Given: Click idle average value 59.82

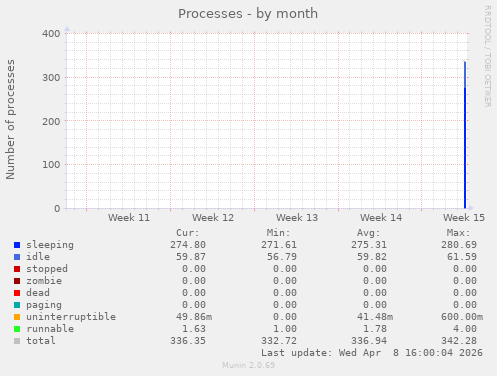Looking at the screenshot, I should tap(372, 257).
